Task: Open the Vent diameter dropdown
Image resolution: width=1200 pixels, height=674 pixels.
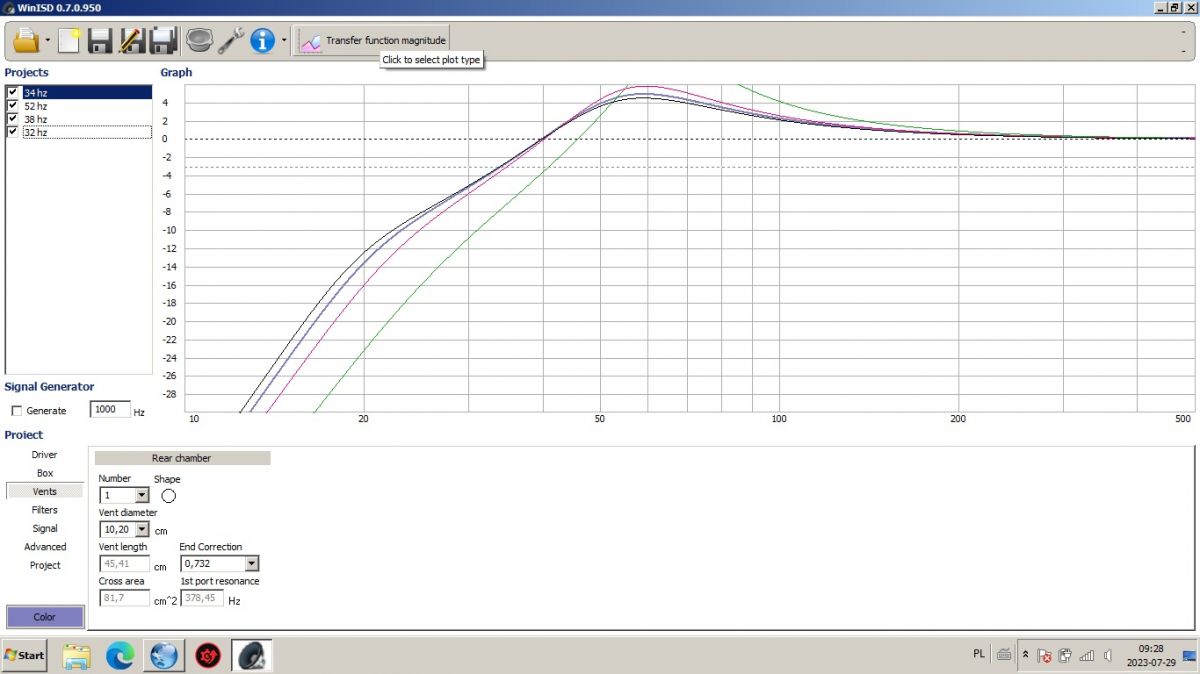Action: coord(141,529)
